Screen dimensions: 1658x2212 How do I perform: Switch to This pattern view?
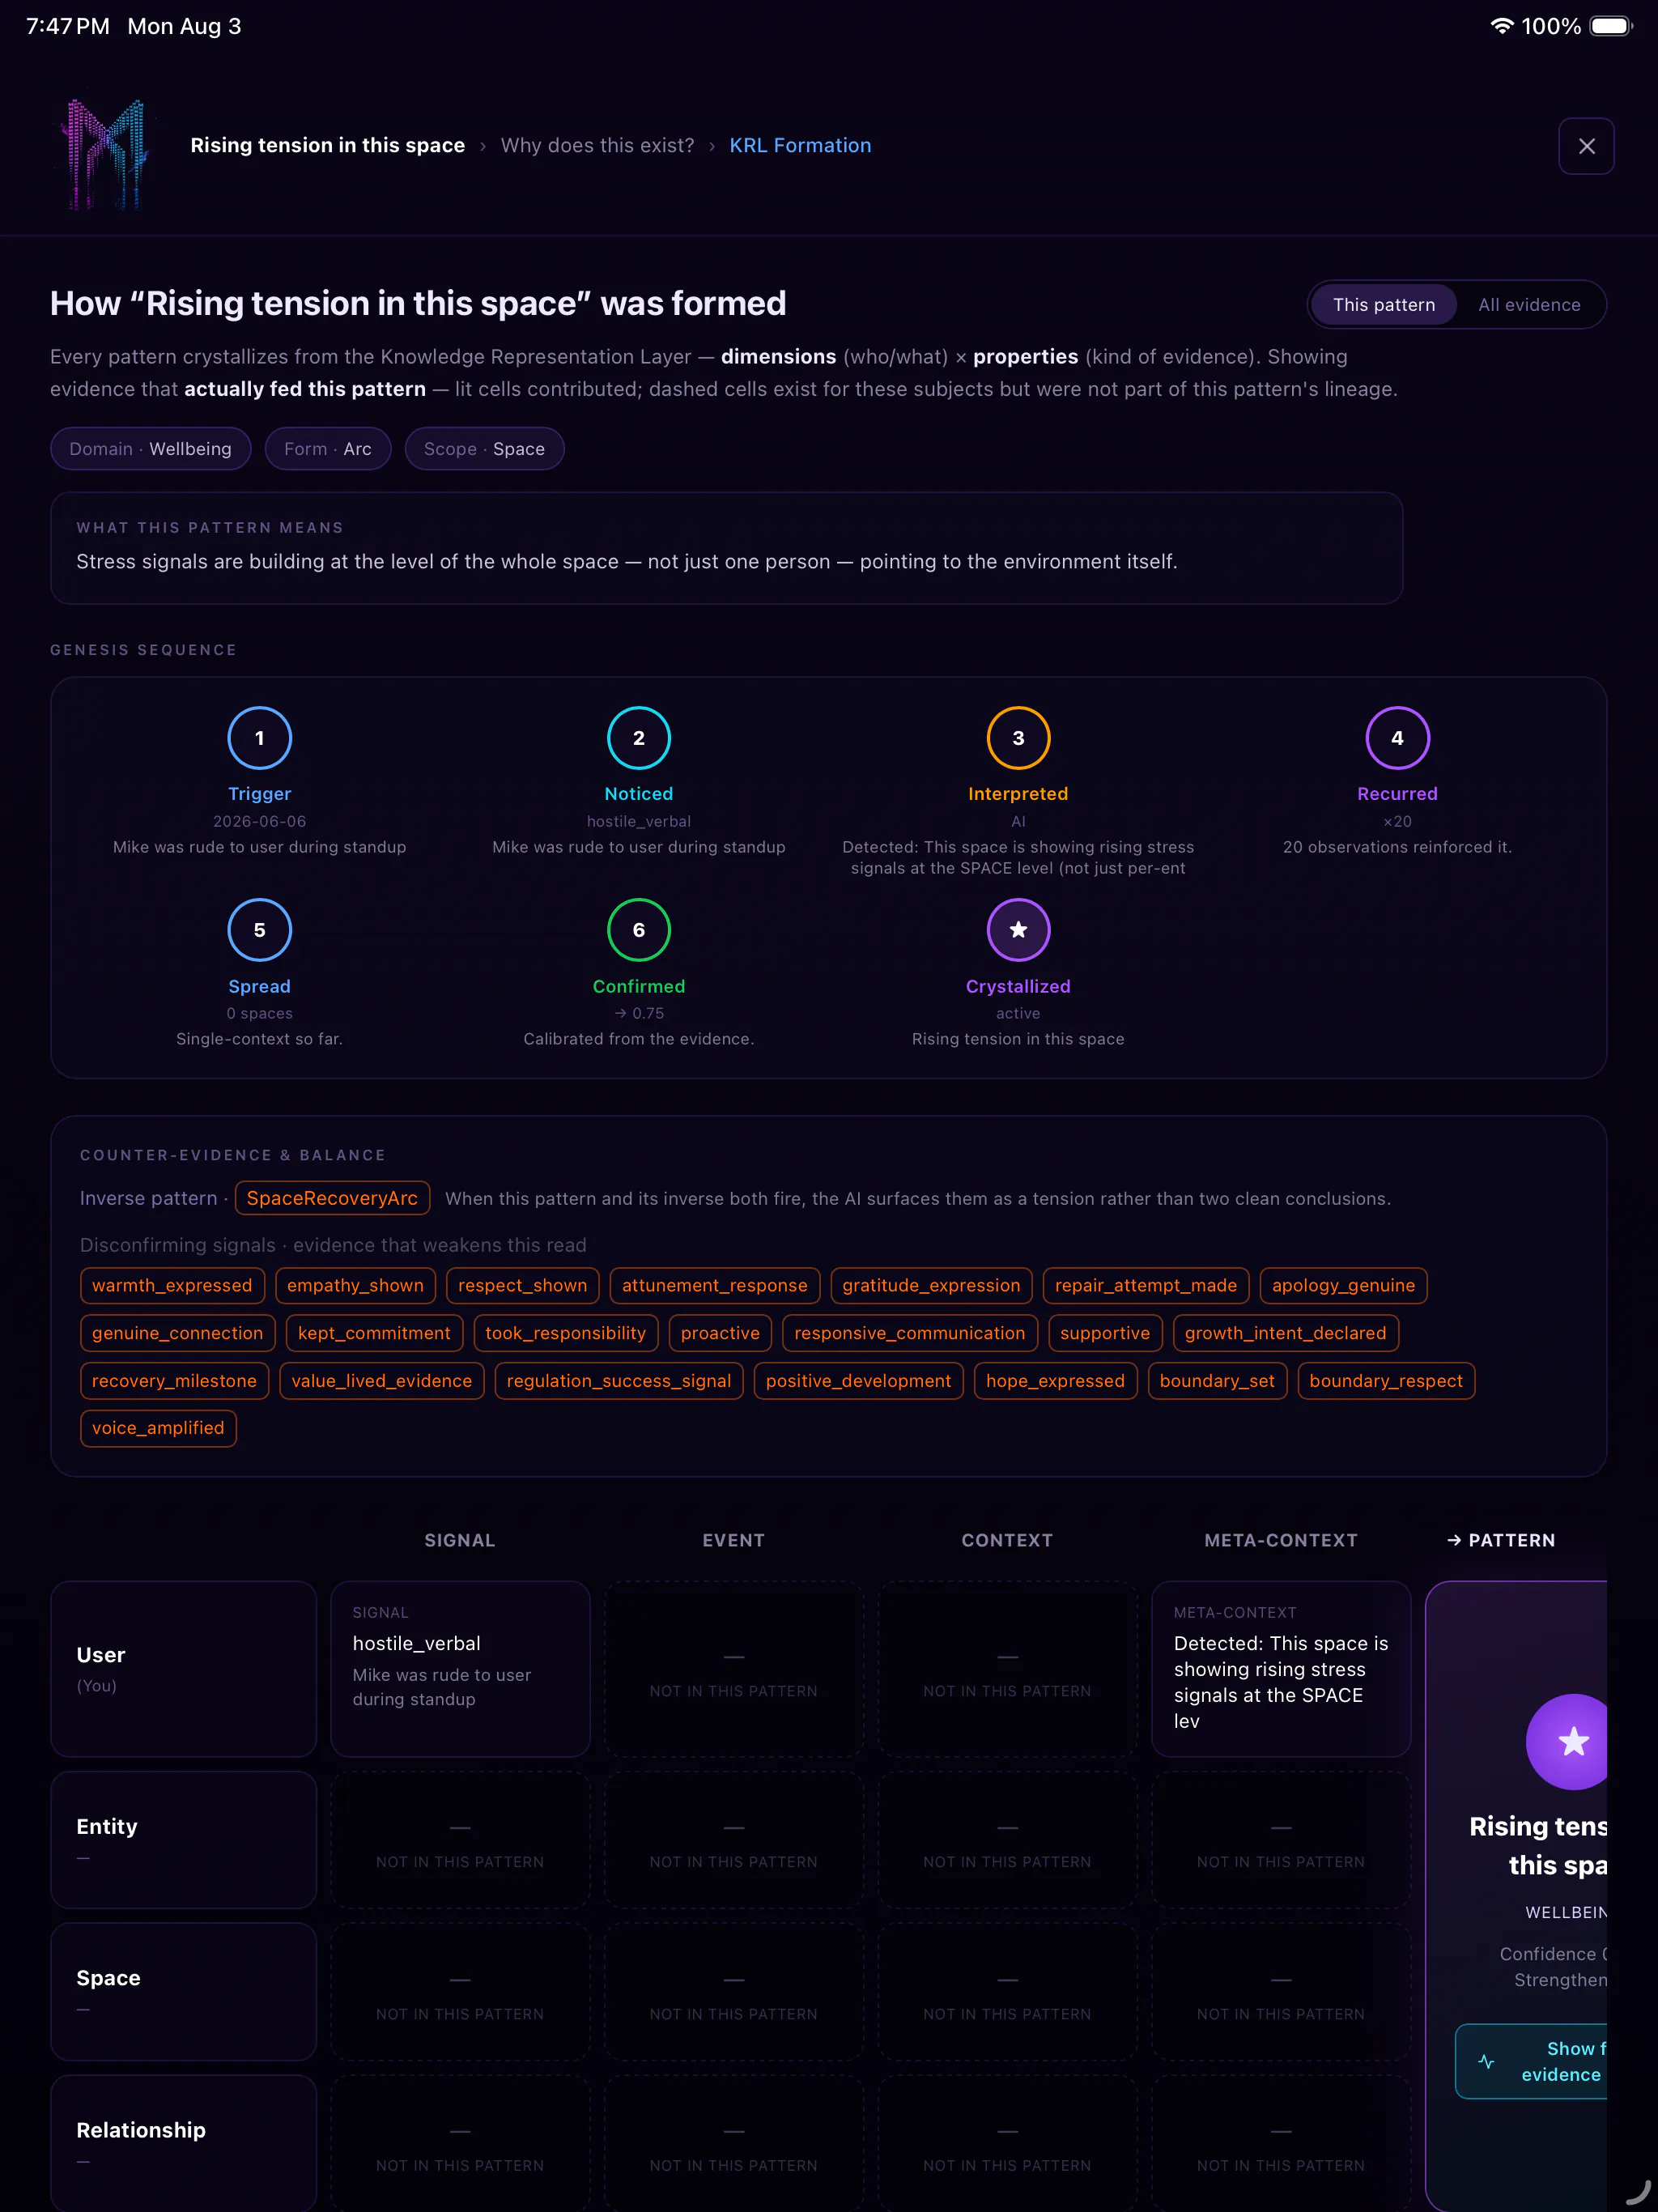point(1383,305)
